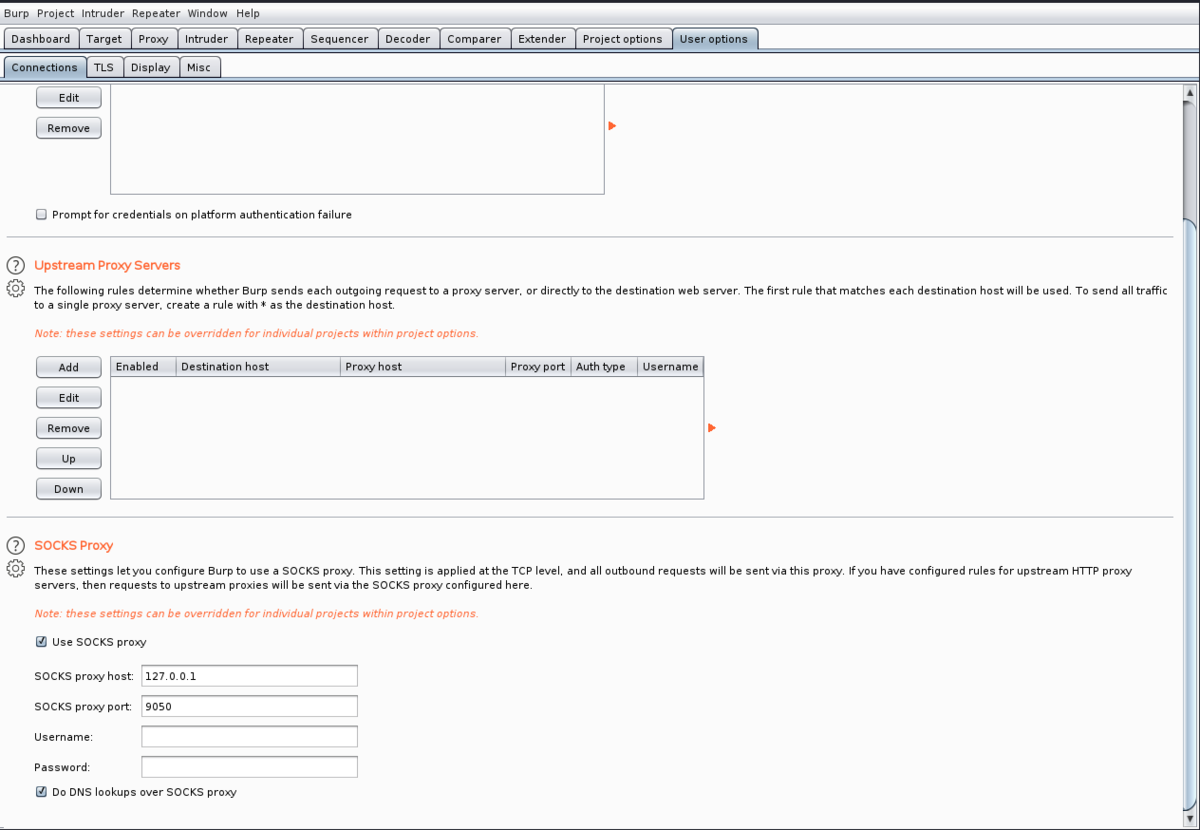The image size is (1200, 830).
Task: Open Upstream Proxy Servers help icon
Action: pyautogui.click(x=15, y=266)
